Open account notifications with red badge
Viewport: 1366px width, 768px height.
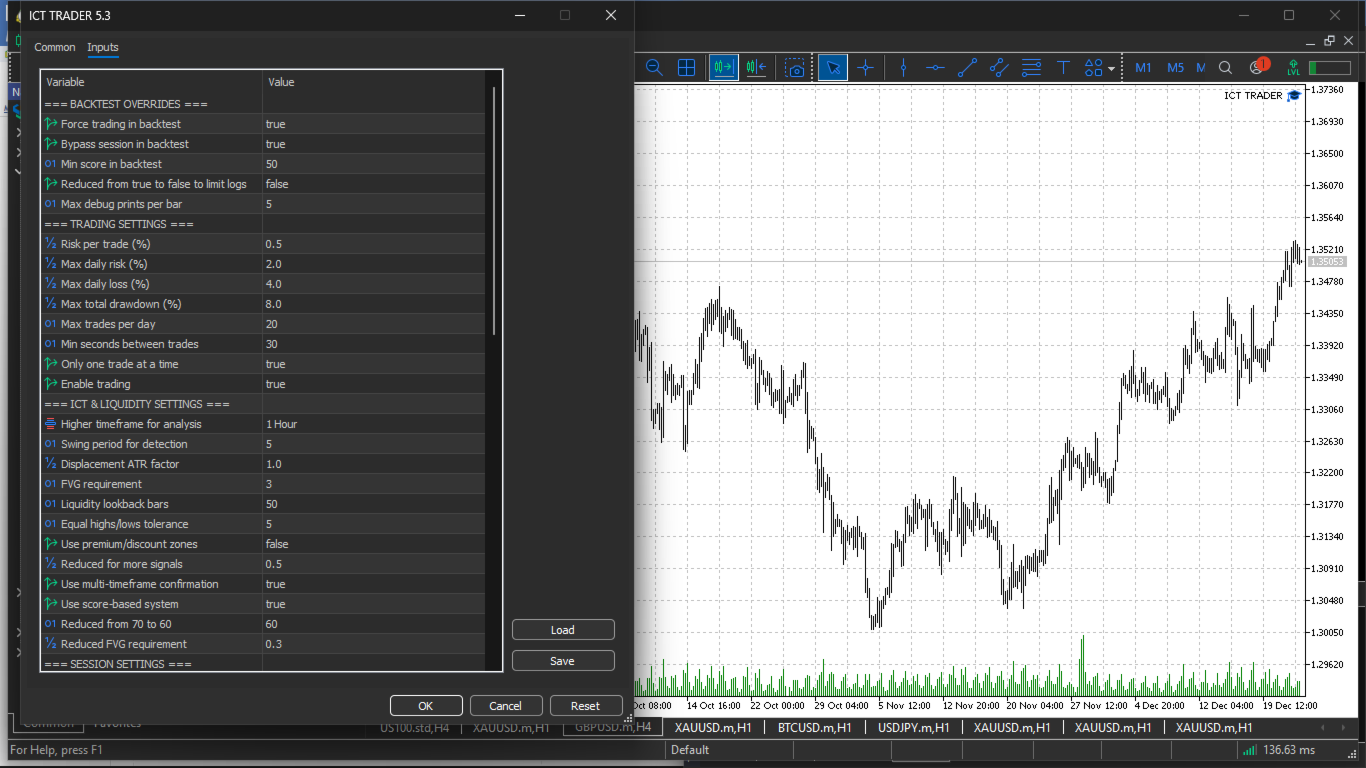coord(1258,67)
